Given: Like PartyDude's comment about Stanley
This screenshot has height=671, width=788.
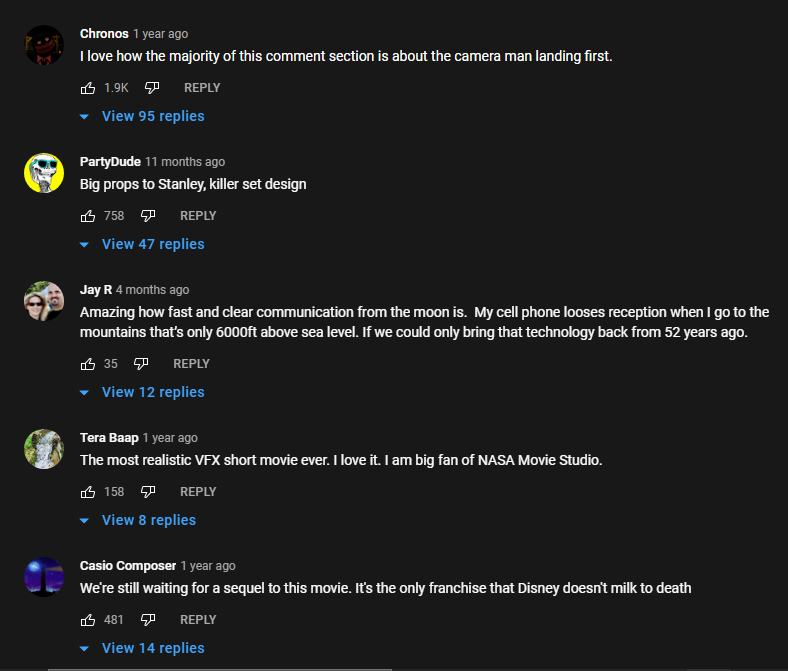Looking at the screenshot, I should pos(88,216).
